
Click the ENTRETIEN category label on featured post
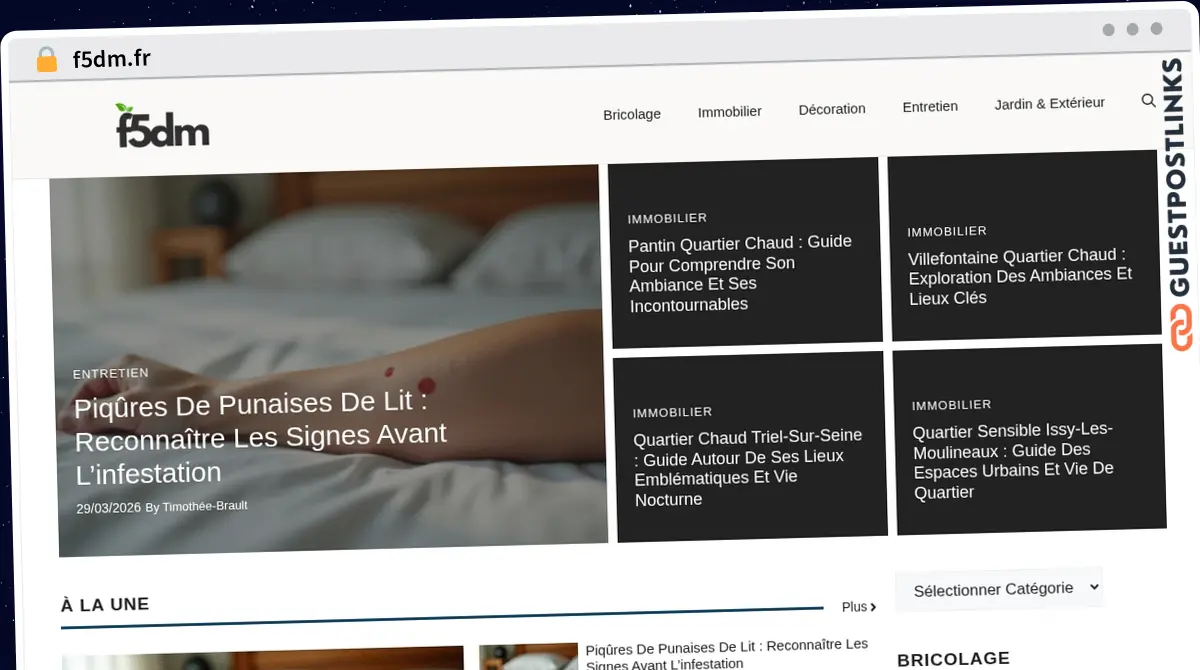click(x=111, y=373)
